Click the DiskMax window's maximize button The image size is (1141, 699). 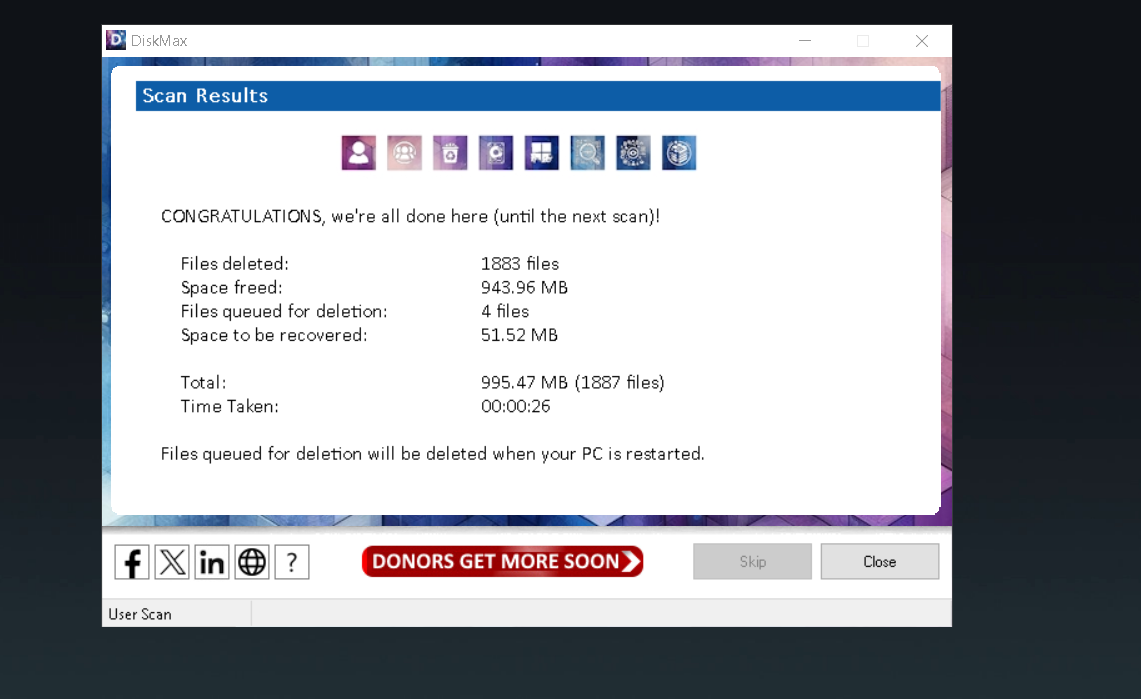(x=863, y=41)
